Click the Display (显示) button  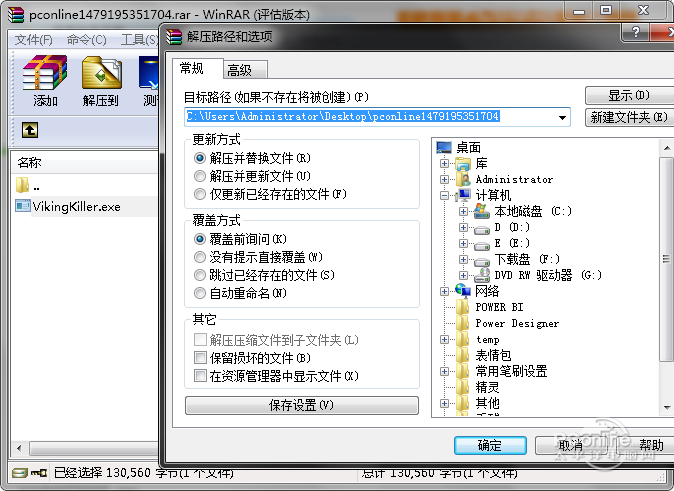pyautogui.click(x=629, y=95)
